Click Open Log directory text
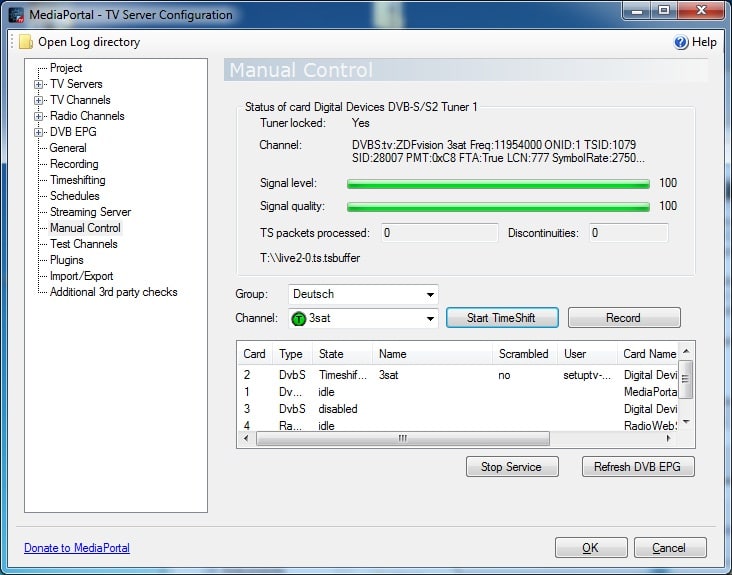This screenshot has width=732, height=575. click(89, 42)
